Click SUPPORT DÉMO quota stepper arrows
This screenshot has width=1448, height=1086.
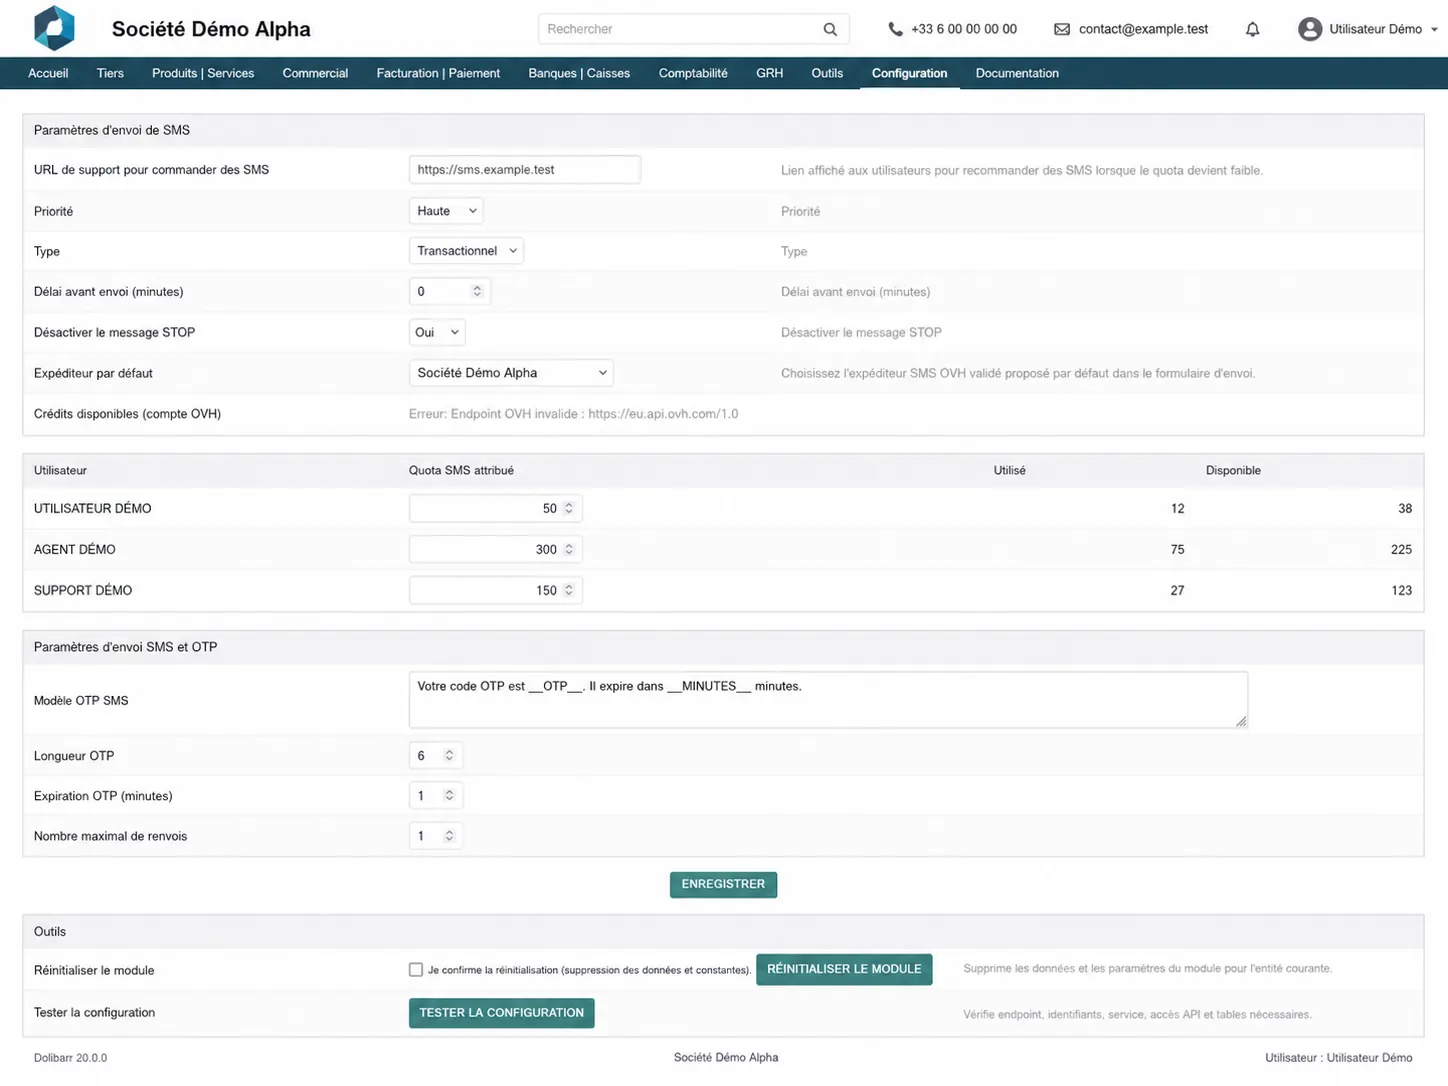click(x=568, y=590)
